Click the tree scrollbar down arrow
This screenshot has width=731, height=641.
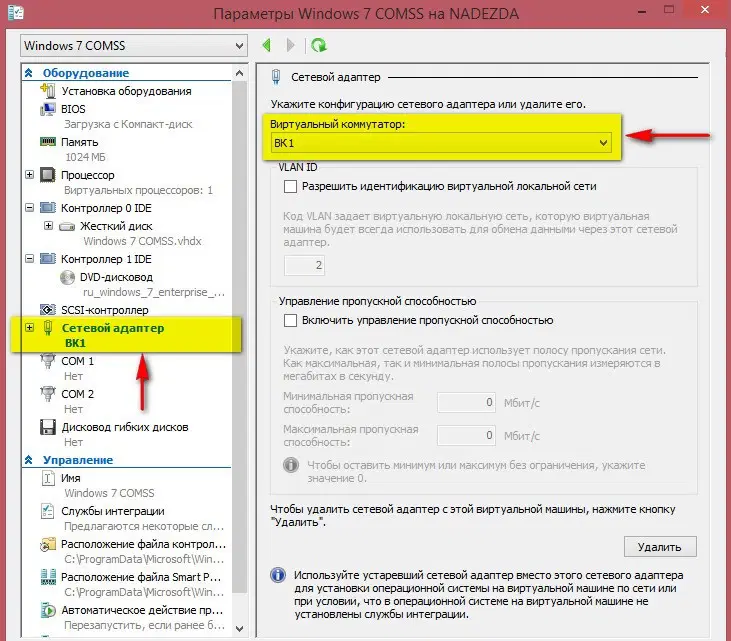click(240, 629)
